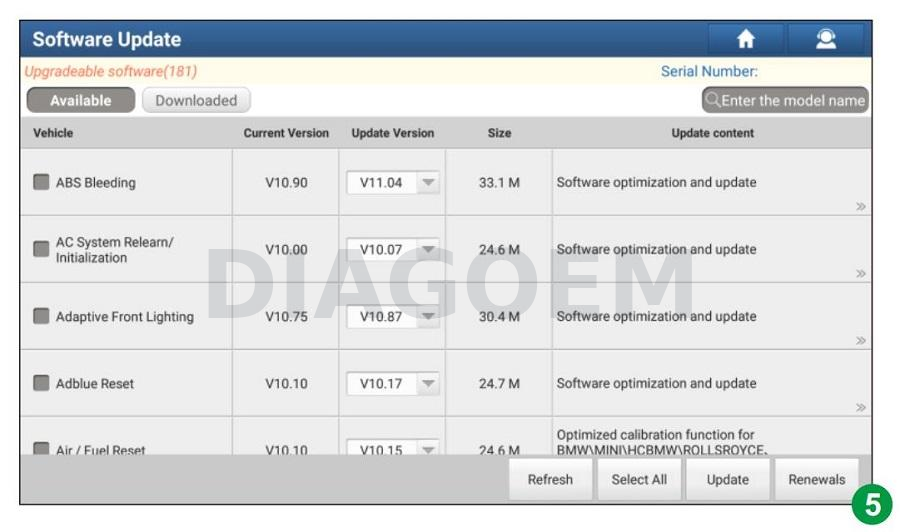Open the Renewals button

coord(816,479)
